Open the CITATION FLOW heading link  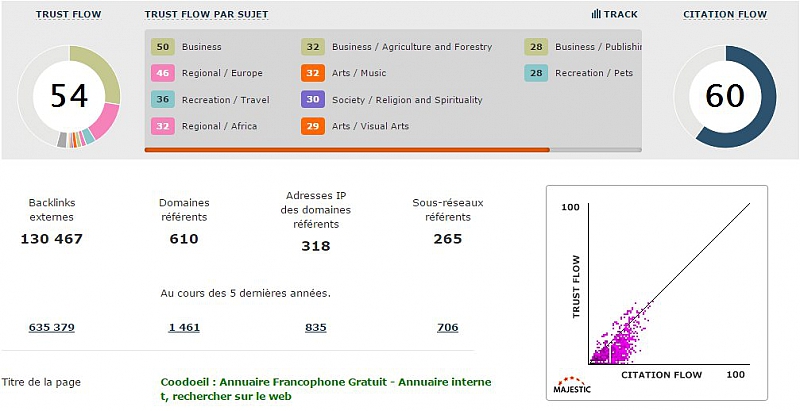pos(725,15)
